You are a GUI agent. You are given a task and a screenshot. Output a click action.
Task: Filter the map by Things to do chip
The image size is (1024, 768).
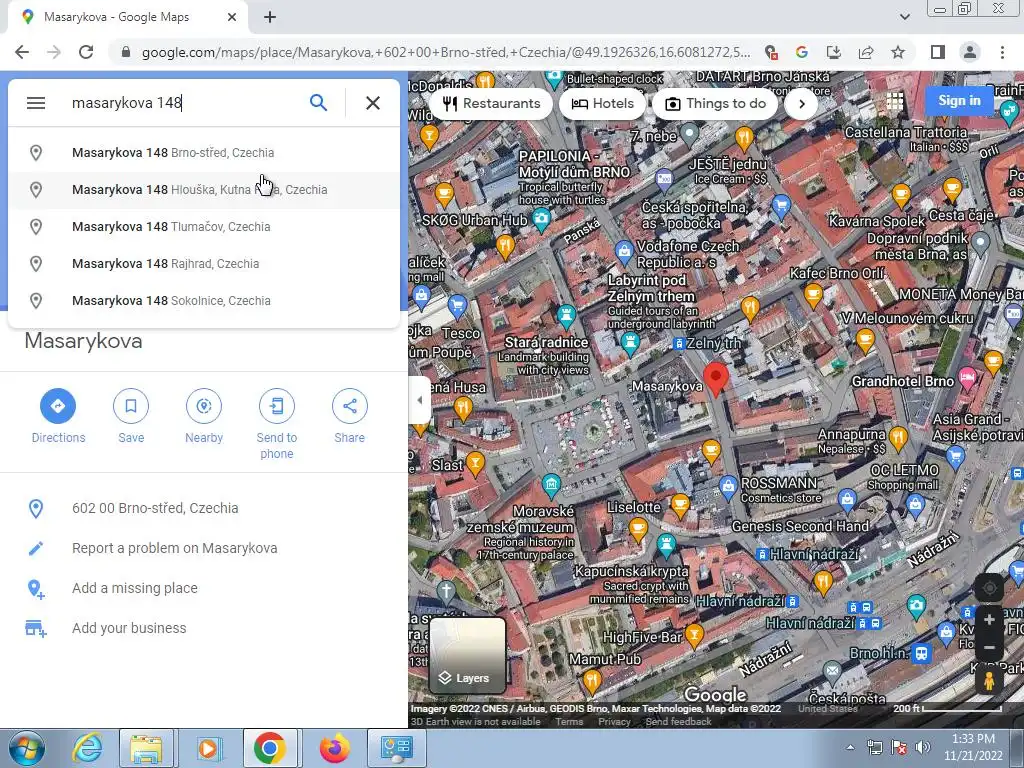pyautogui.click(x=715, y=104)
